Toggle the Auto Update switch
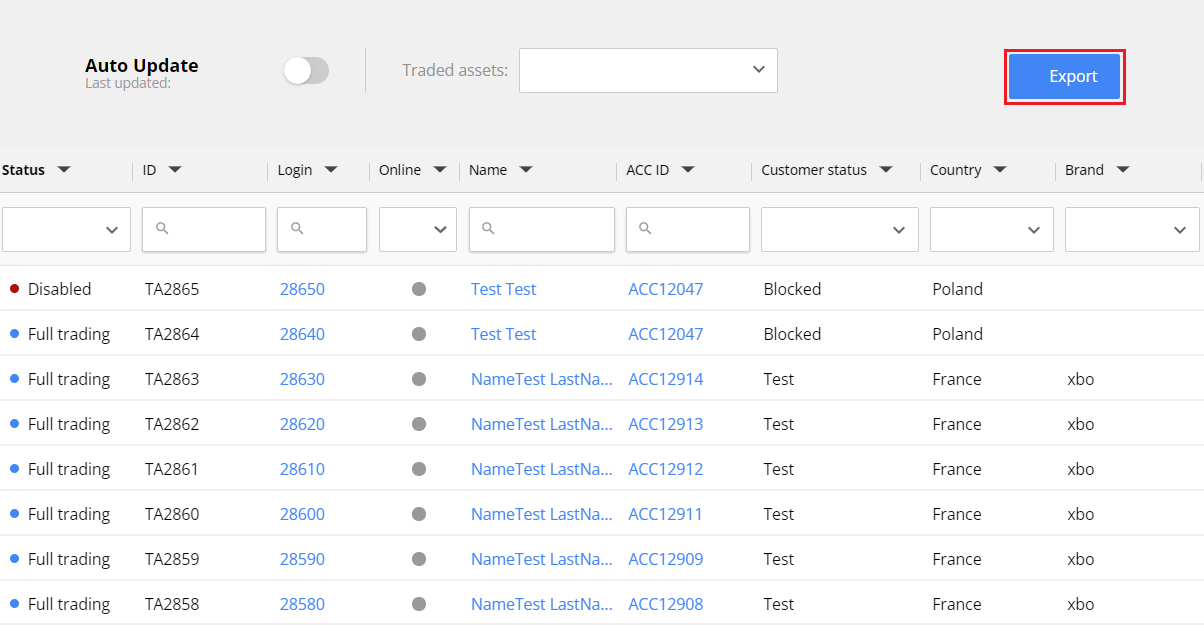This screenshot has width=1204, height=625. tap(306, 70)
